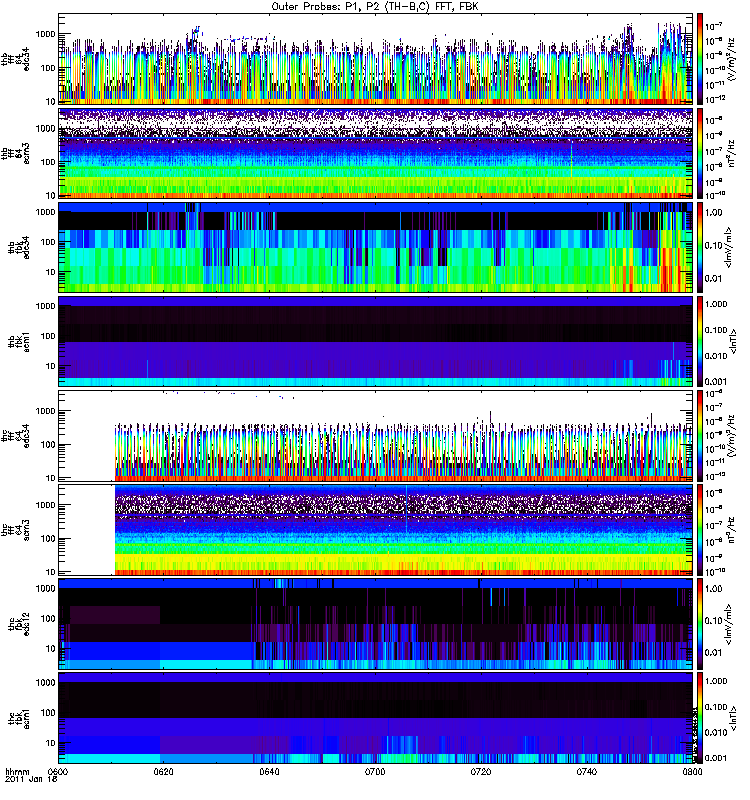Screen dimensions: 750x800
Task: Click the color bar next to the thb scm3 spectrogram
Action: [x=700, y=153]
